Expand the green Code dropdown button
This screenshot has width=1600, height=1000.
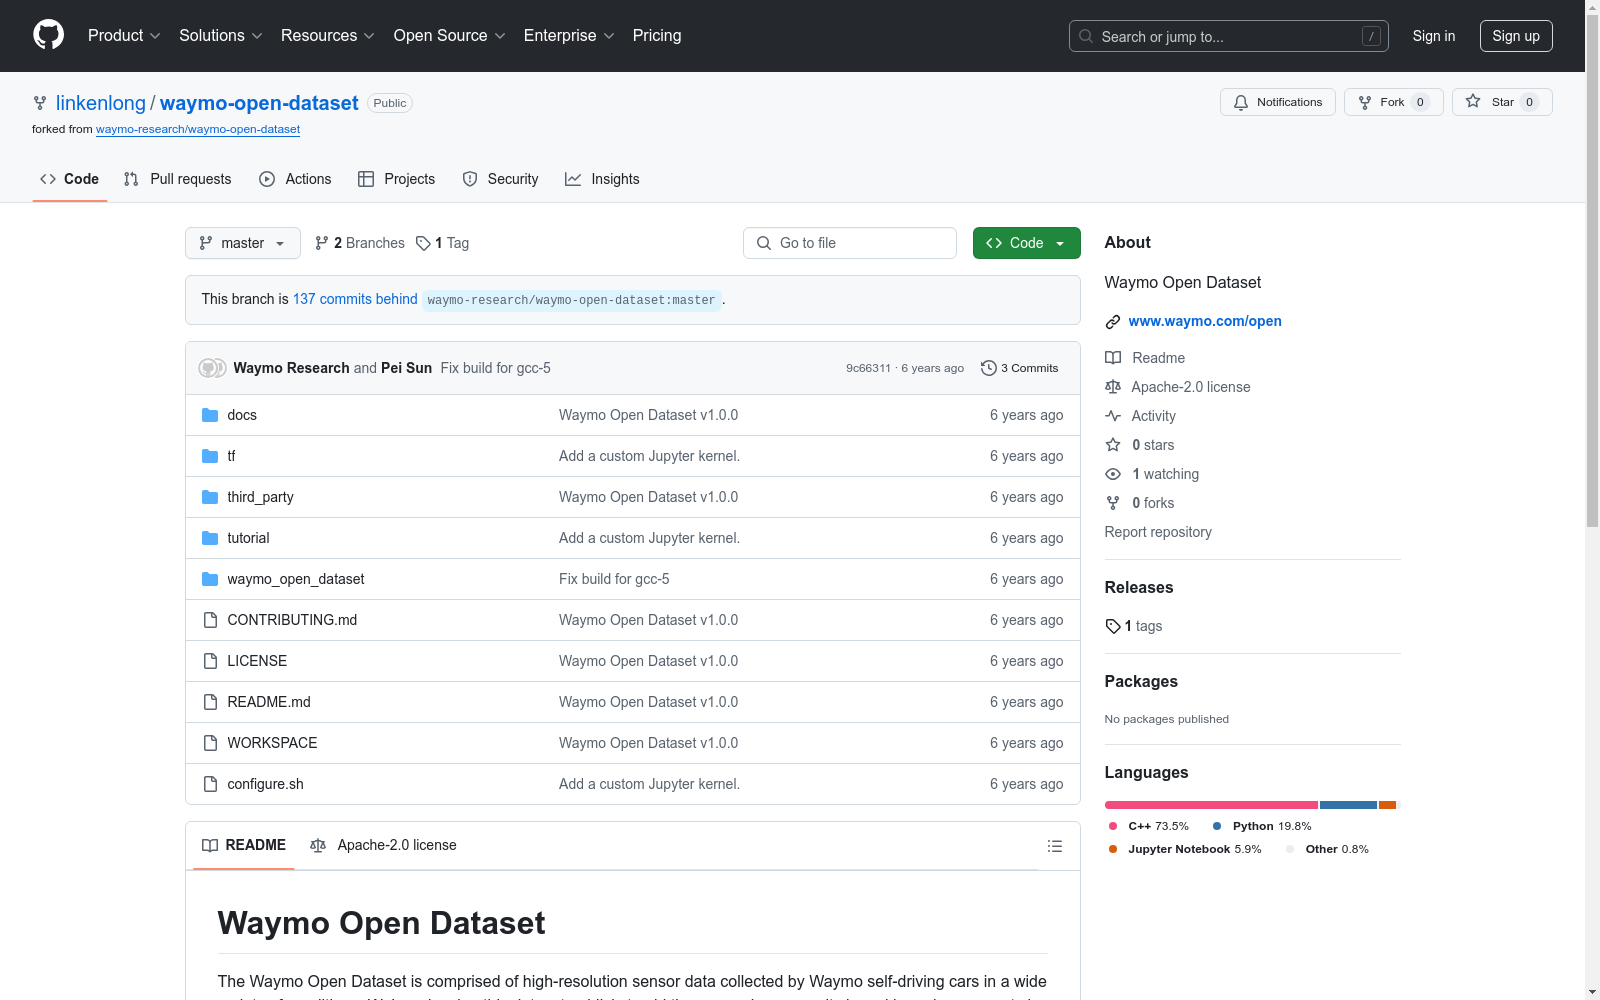(1026, 243)
